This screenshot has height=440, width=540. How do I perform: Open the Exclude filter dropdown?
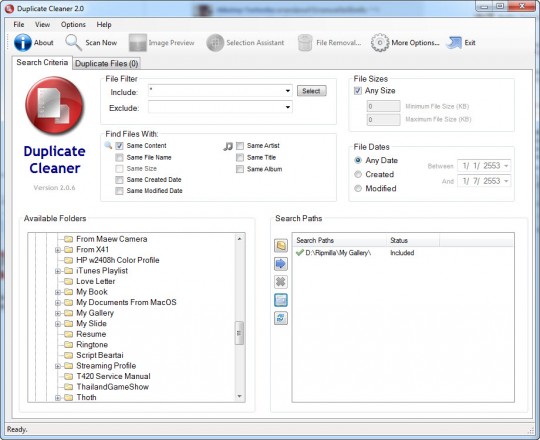tap(288, 107)
